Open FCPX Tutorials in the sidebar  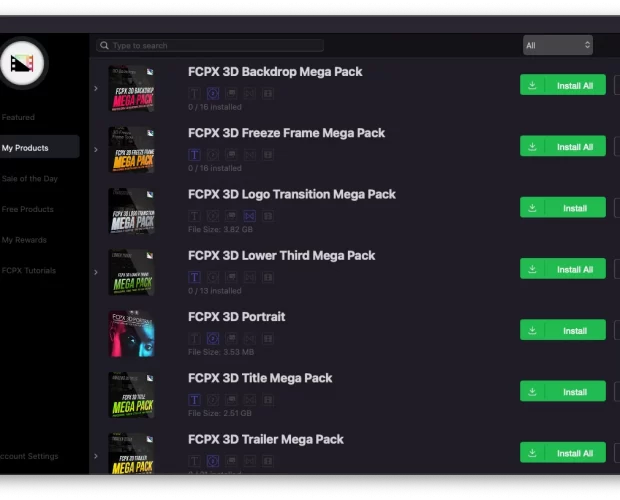[x=28, y=271]
